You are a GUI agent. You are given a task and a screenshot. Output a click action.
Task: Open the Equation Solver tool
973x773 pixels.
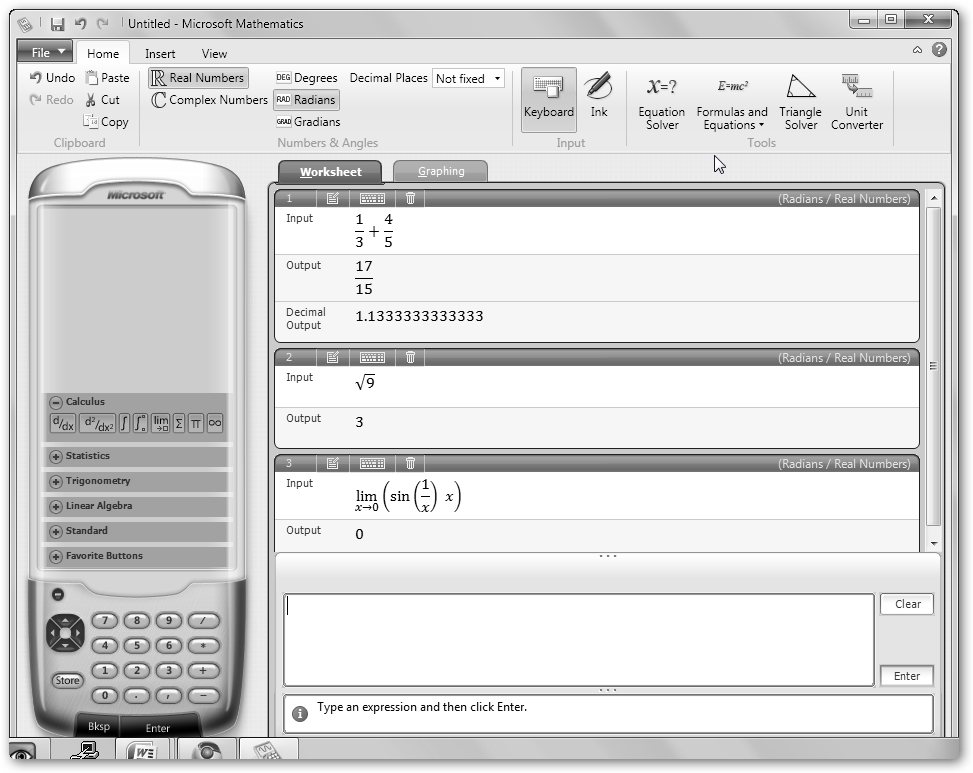[661, 101]
